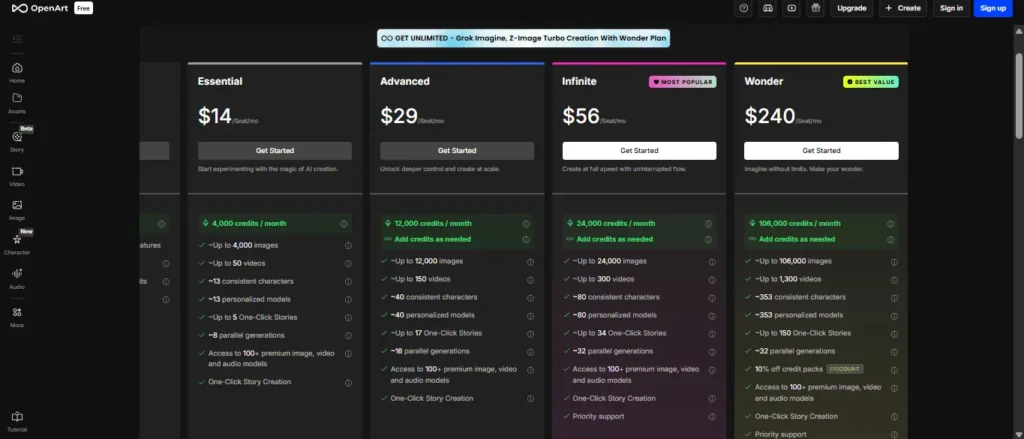Click the $240 Wonder price text
The image size is (1024, 439).
click(769, 116)
